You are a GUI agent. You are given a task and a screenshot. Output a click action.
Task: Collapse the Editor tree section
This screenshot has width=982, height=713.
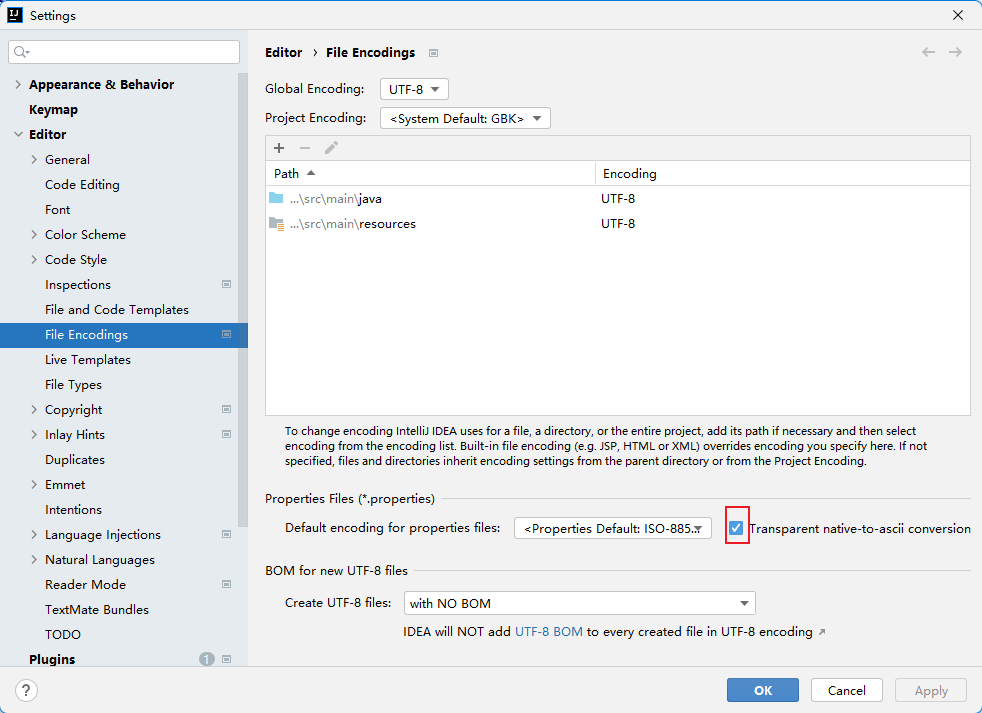click(18, 134)
